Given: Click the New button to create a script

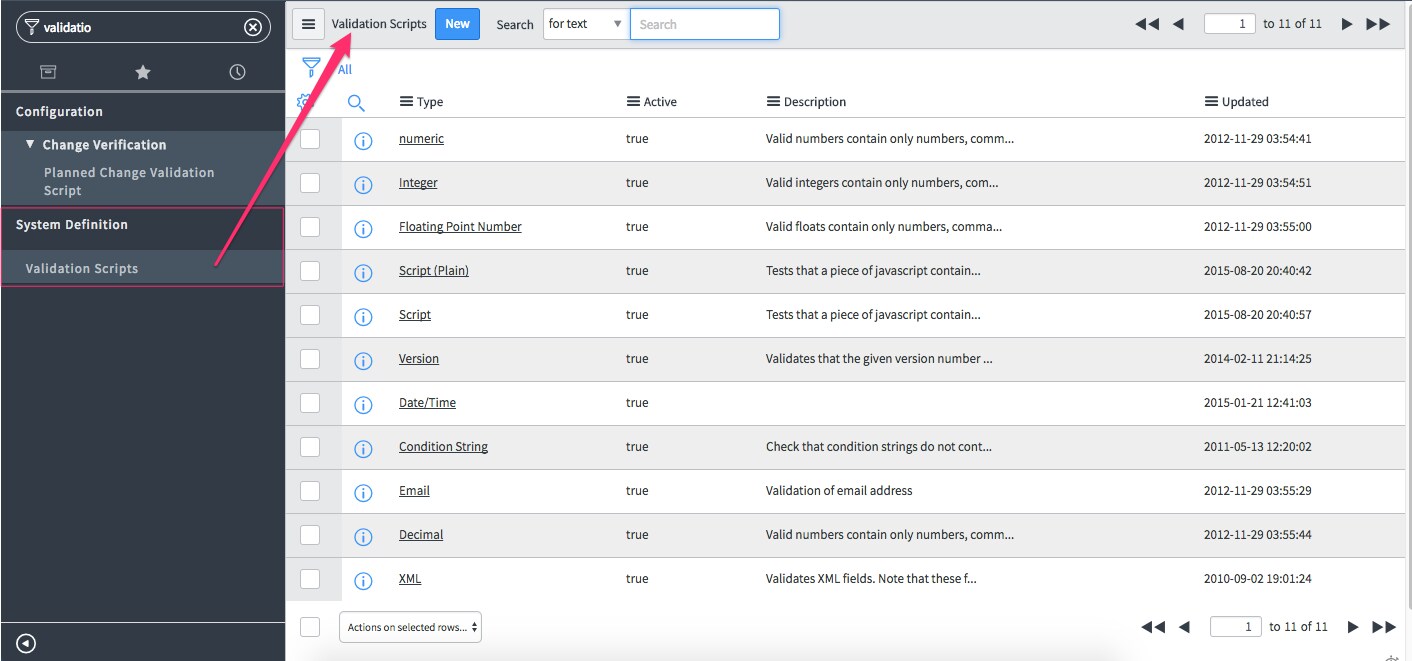Looking at the screenshot, I should point(457,23).
